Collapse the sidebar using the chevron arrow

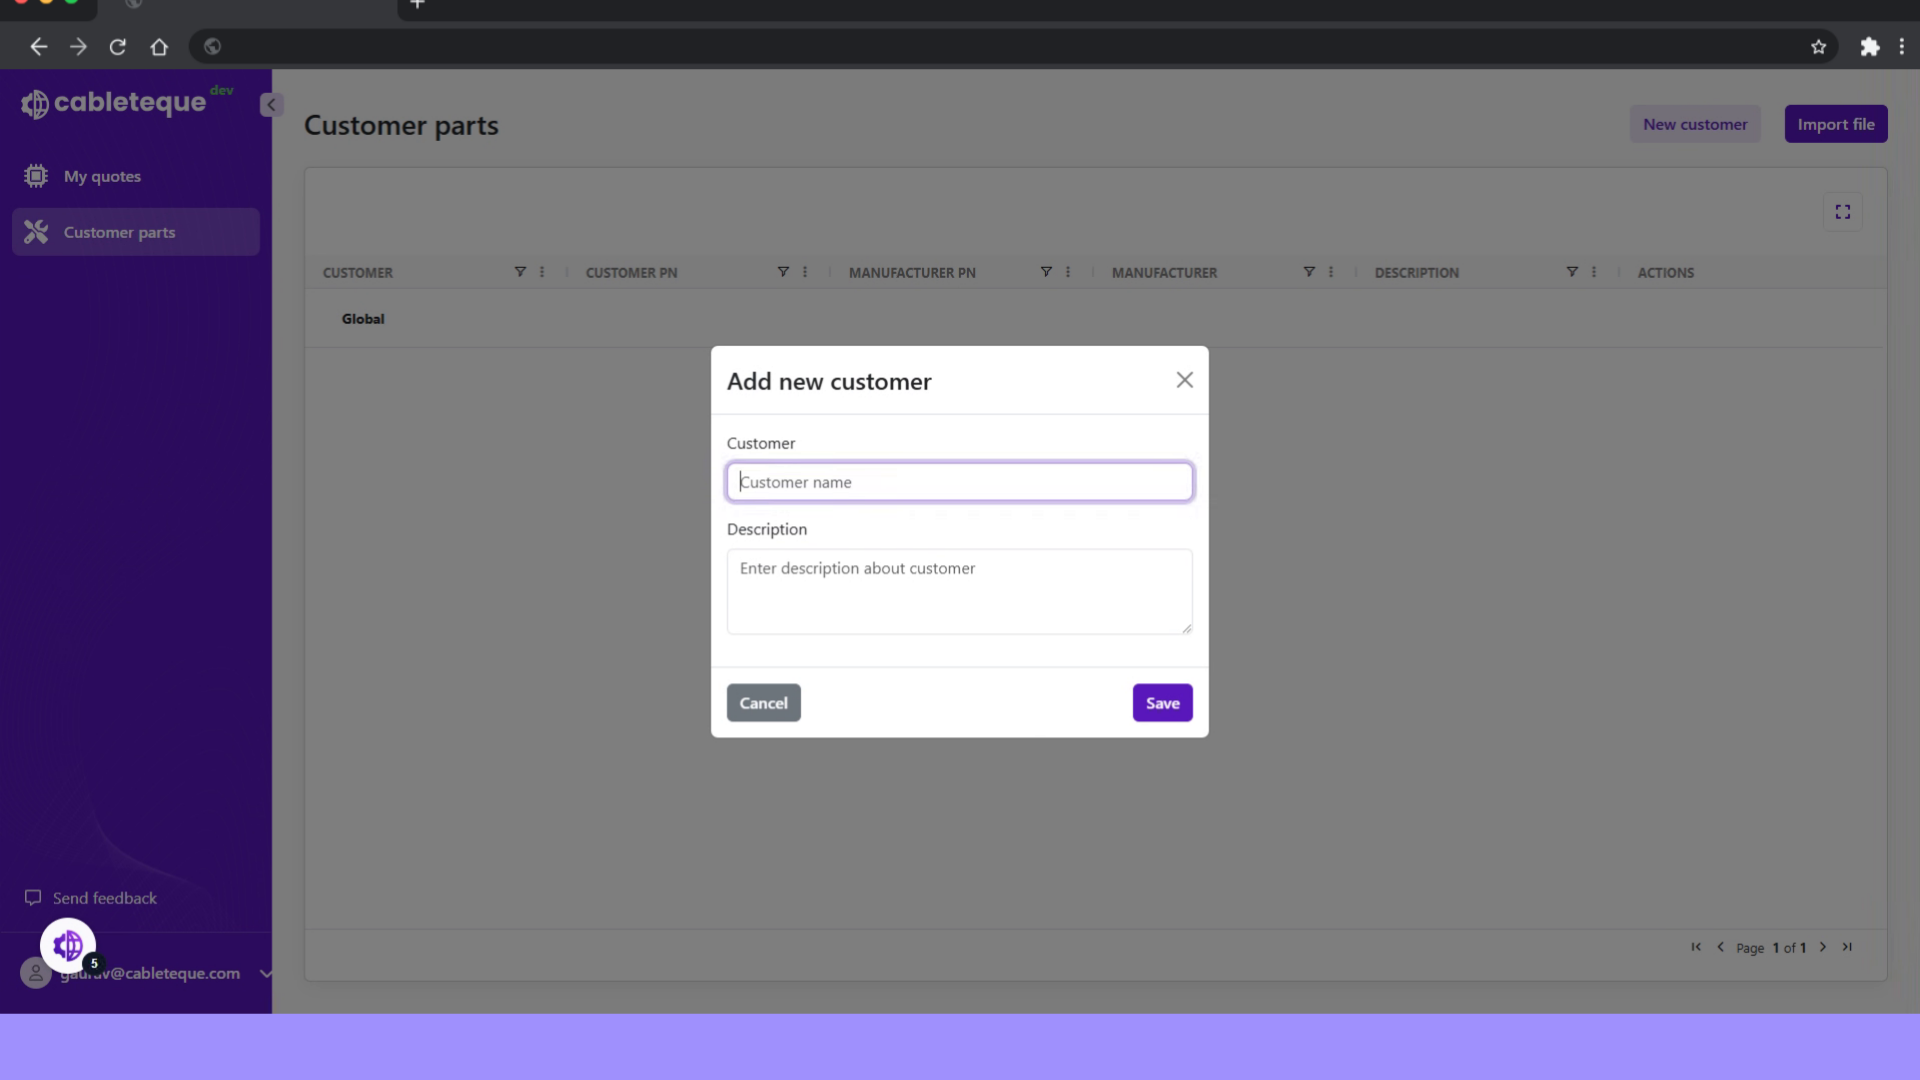point(270,104)
